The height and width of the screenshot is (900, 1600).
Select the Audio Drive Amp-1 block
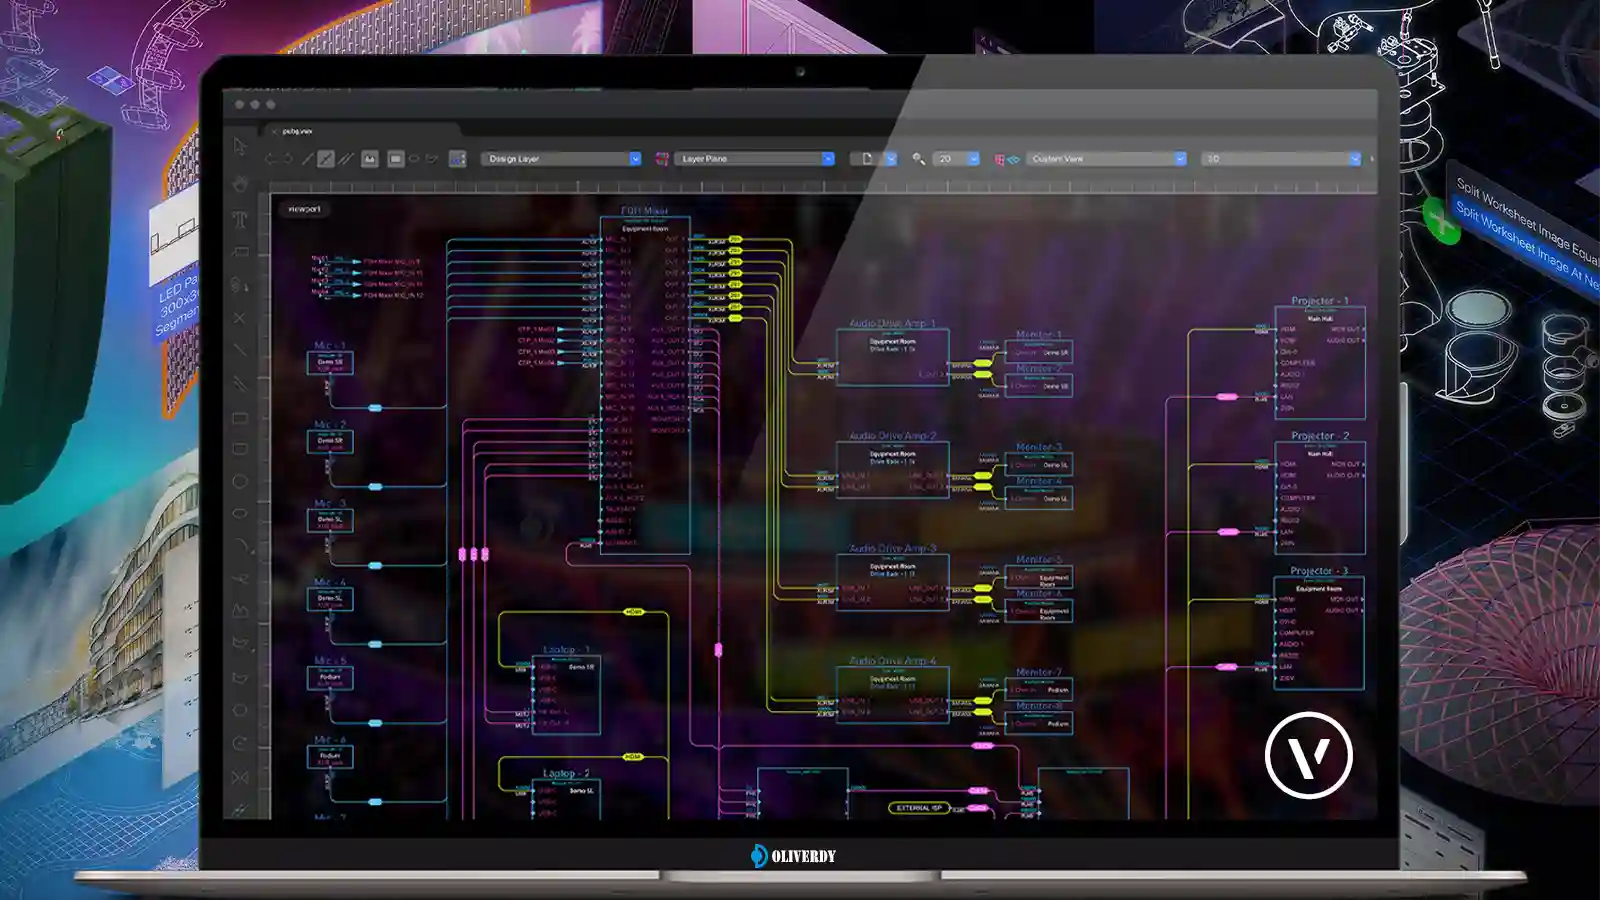[x=892, y=357]
